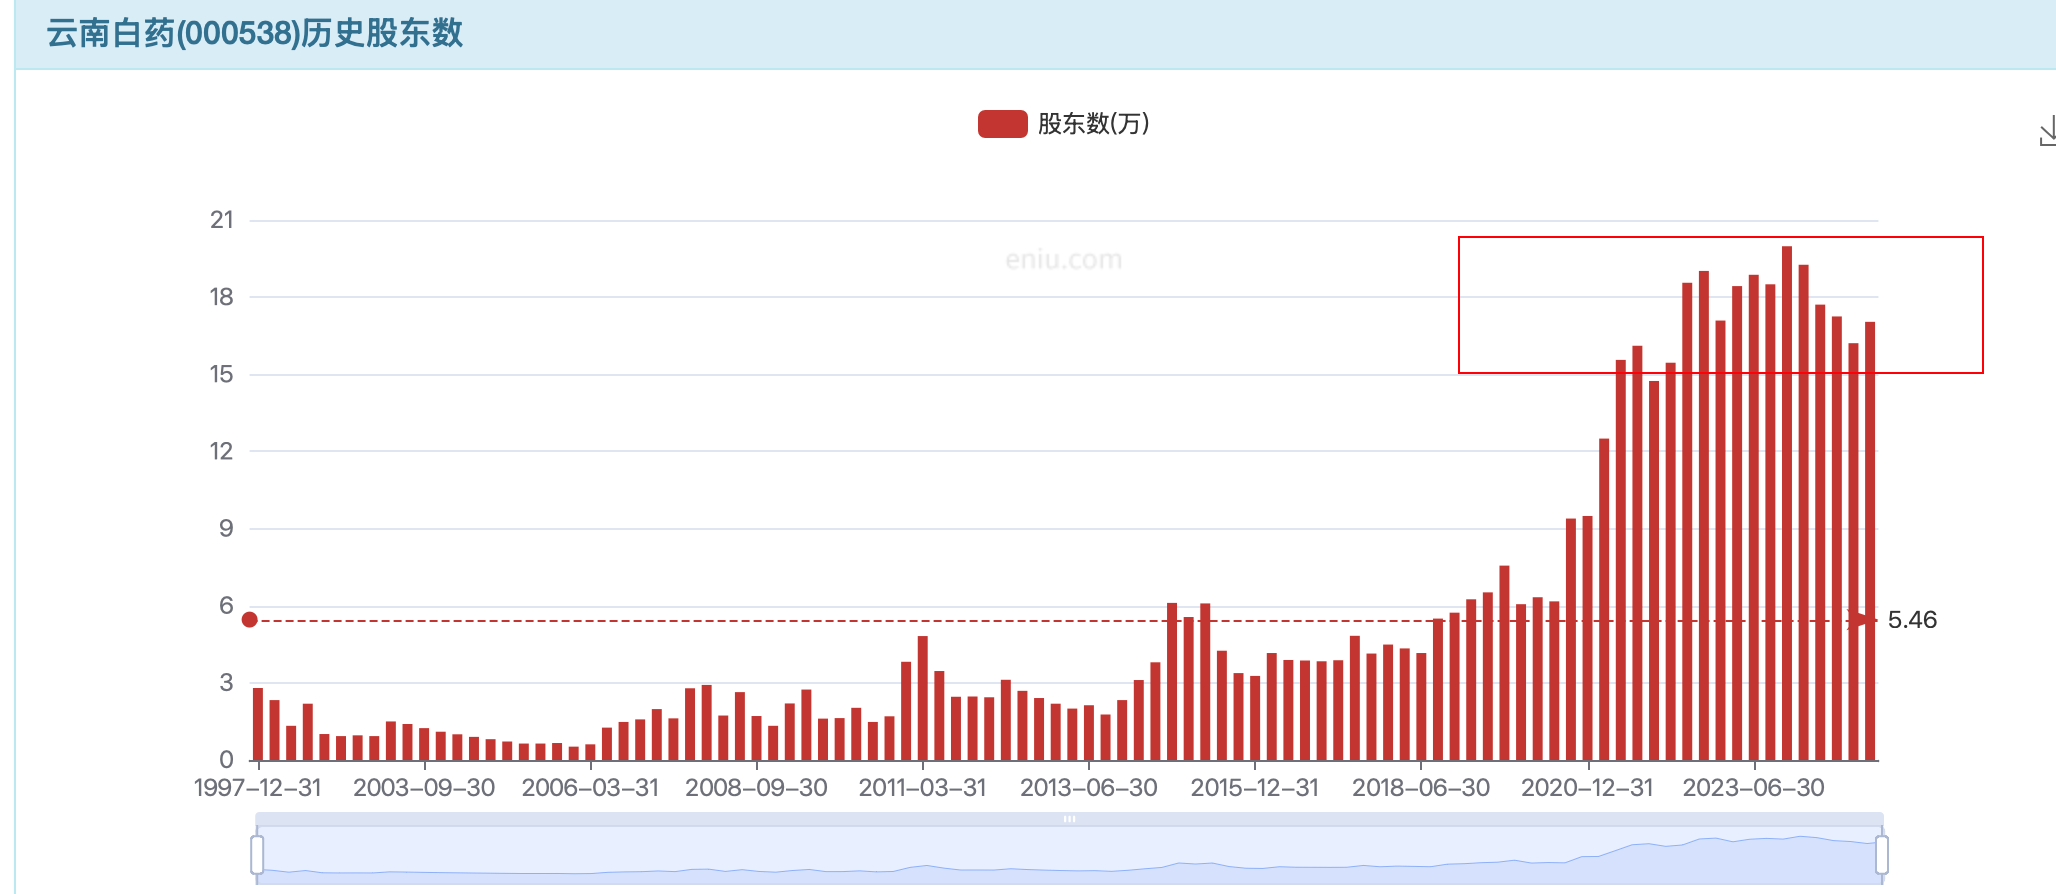The width and height of the screenshot is (2056, 894).
Task: Click the y-axis value 6
Action: (x=227, y=605)
